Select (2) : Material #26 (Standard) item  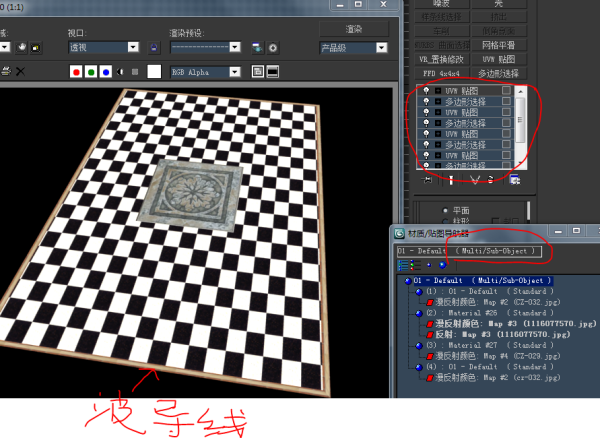pos(490,313)
